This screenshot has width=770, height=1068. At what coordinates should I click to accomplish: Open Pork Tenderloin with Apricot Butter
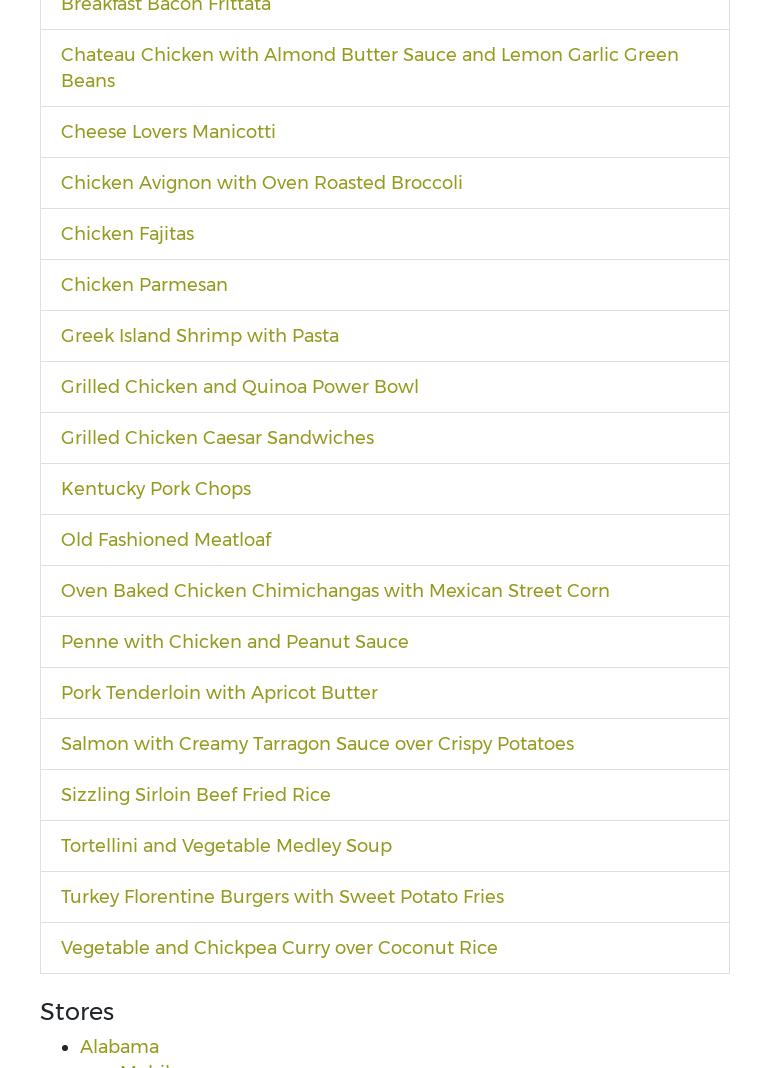pyautogui.click(x=219, y=692)
